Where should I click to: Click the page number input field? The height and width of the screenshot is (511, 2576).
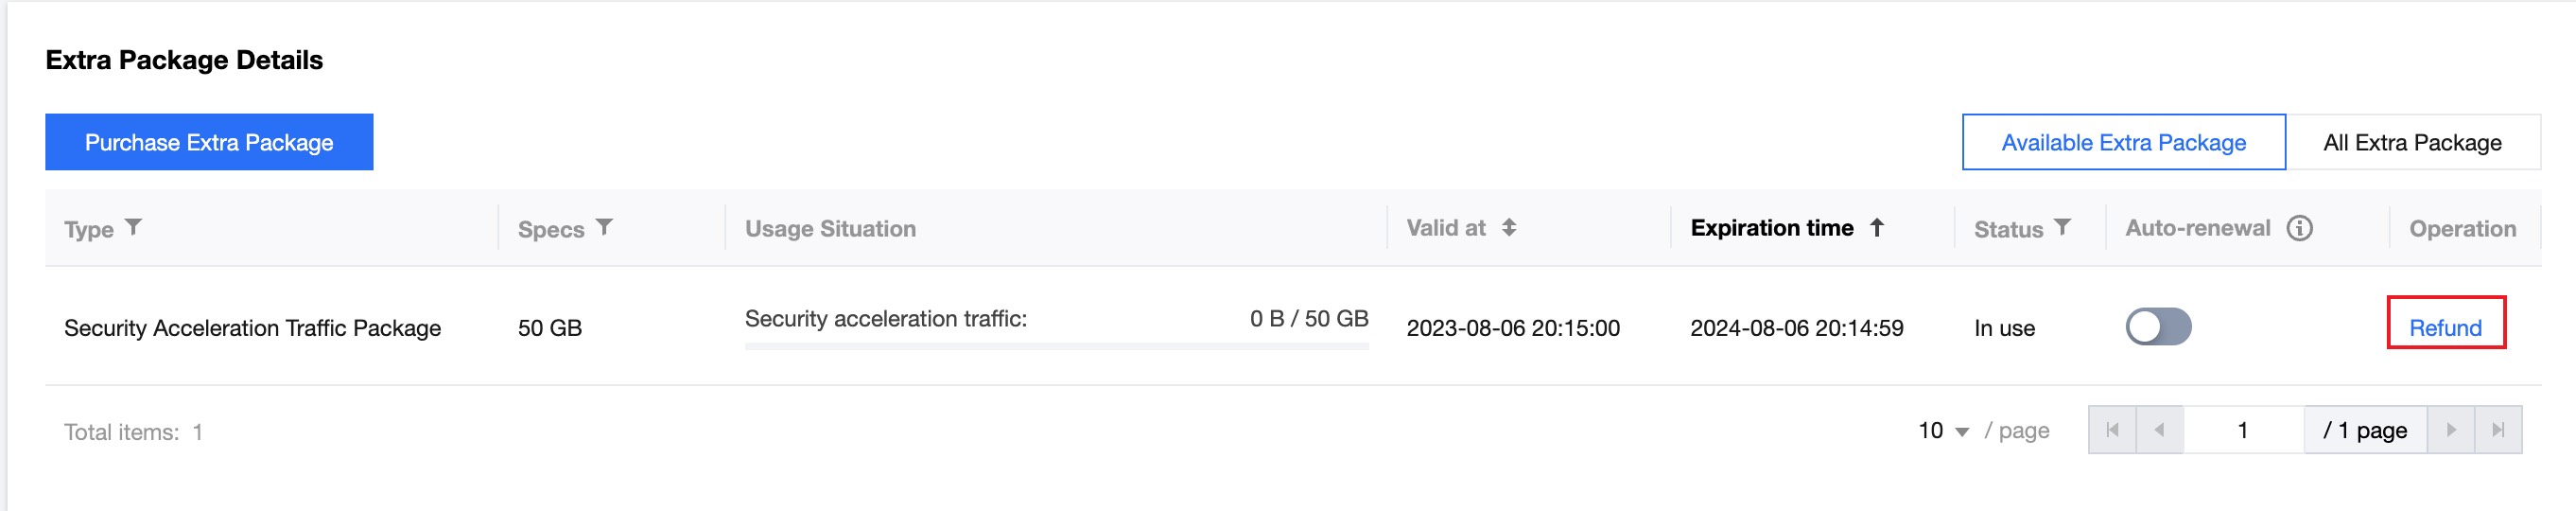pyautogui.click(x=2243, y=430)
